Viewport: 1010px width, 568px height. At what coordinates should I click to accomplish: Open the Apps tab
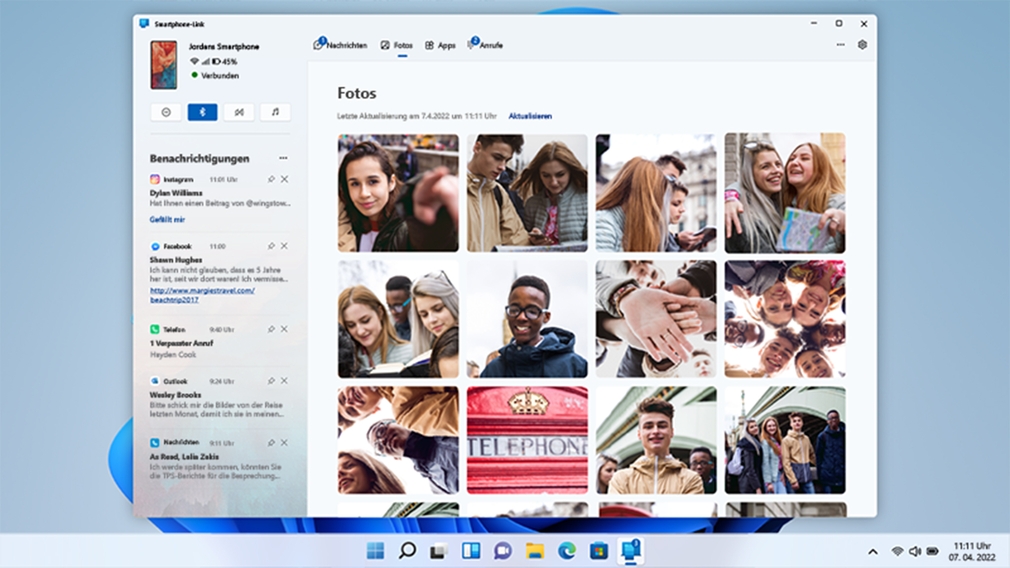[x=440, y=45]
